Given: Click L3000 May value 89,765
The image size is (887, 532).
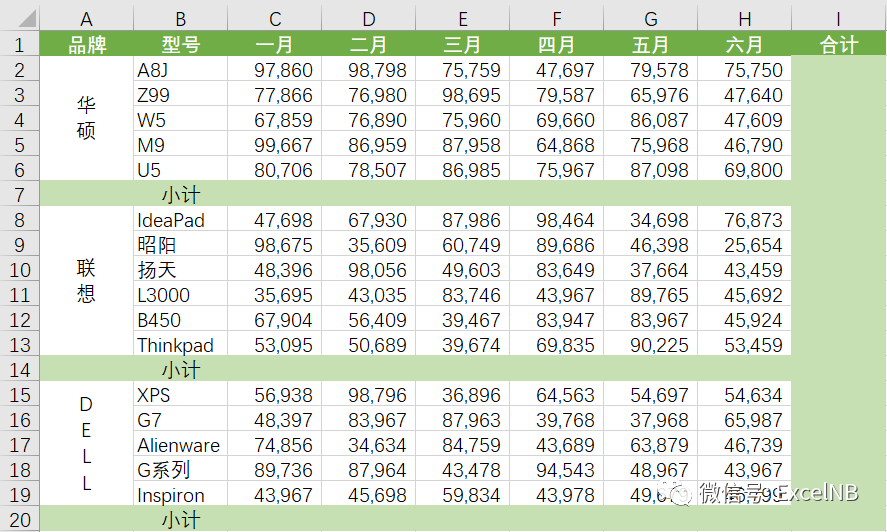Looking at the screenshot, I should coord(651,294).
